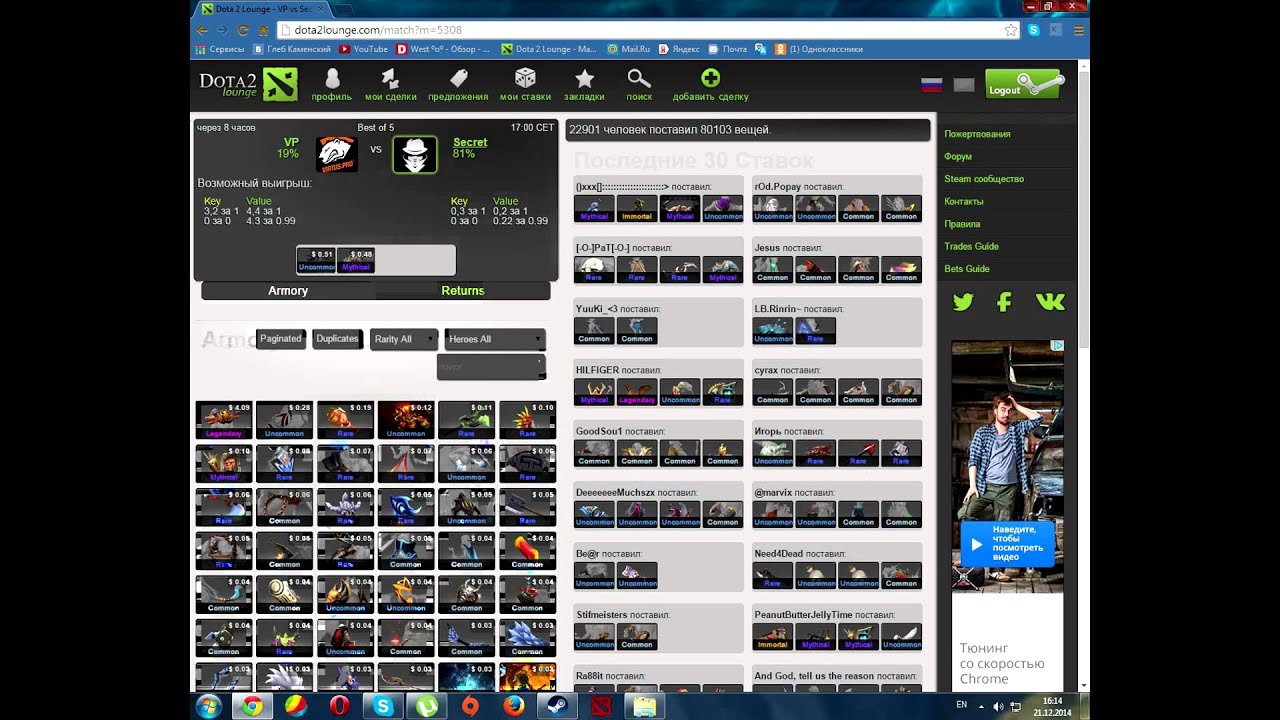Click the PeanutButterJellyTime bettor name
Viewport: 1280px width, 720px height.
pos(803,615)
